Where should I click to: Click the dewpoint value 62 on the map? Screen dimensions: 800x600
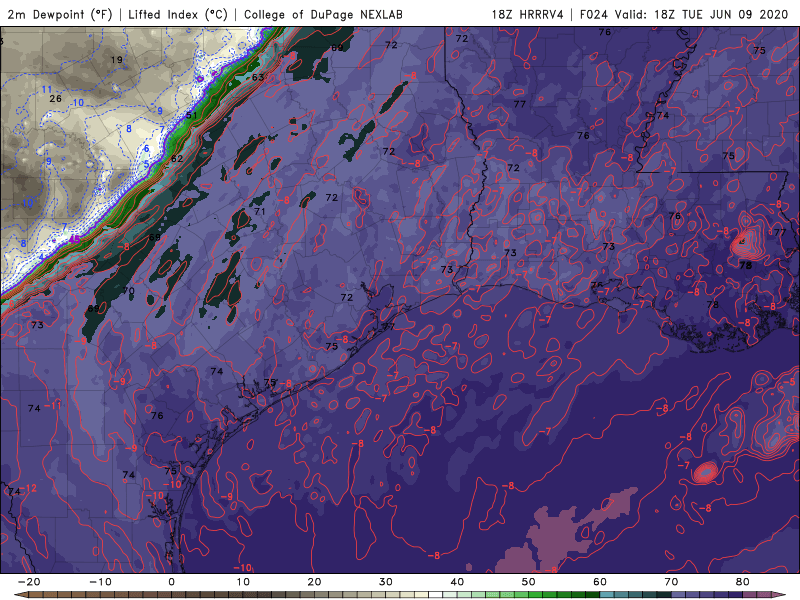pos(177,159)
